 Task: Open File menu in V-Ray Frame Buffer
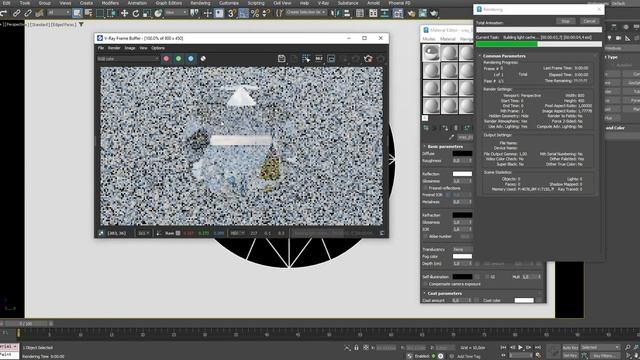(101, 48)
